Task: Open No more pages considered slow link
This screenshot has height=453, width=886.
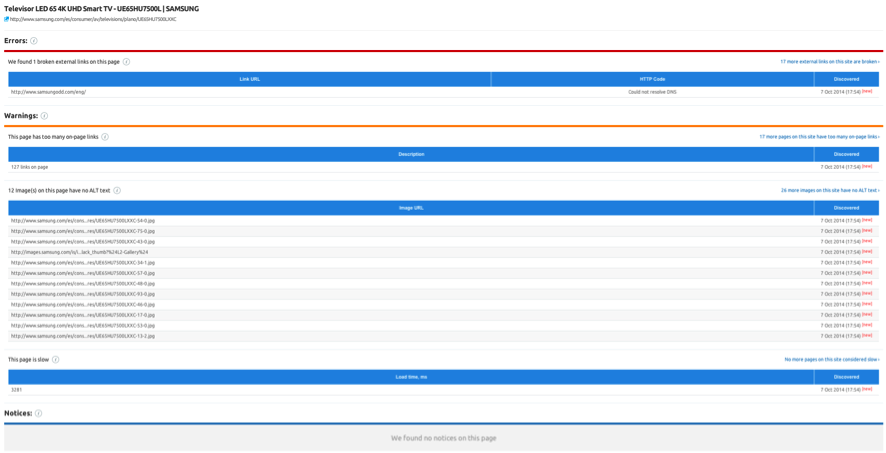Action: [x=831, y=360]
